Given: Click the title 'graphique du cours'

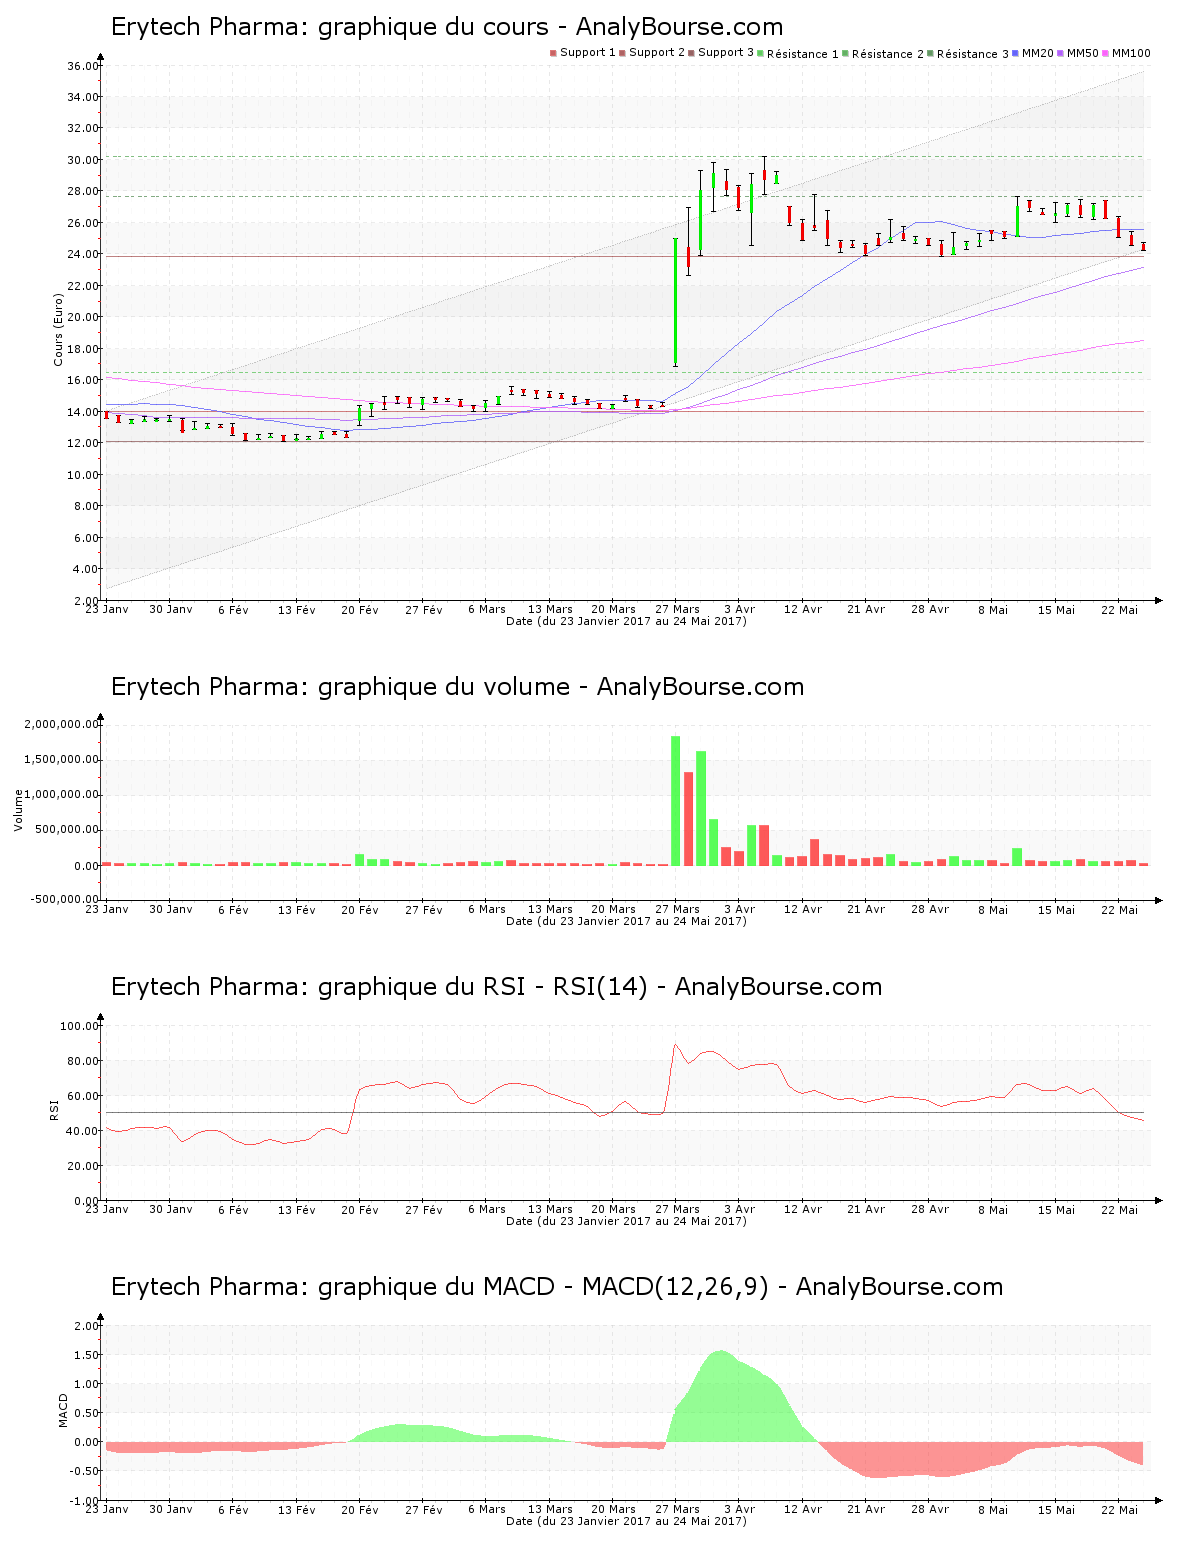Looking at the screenshot, I should pos(433,27).
